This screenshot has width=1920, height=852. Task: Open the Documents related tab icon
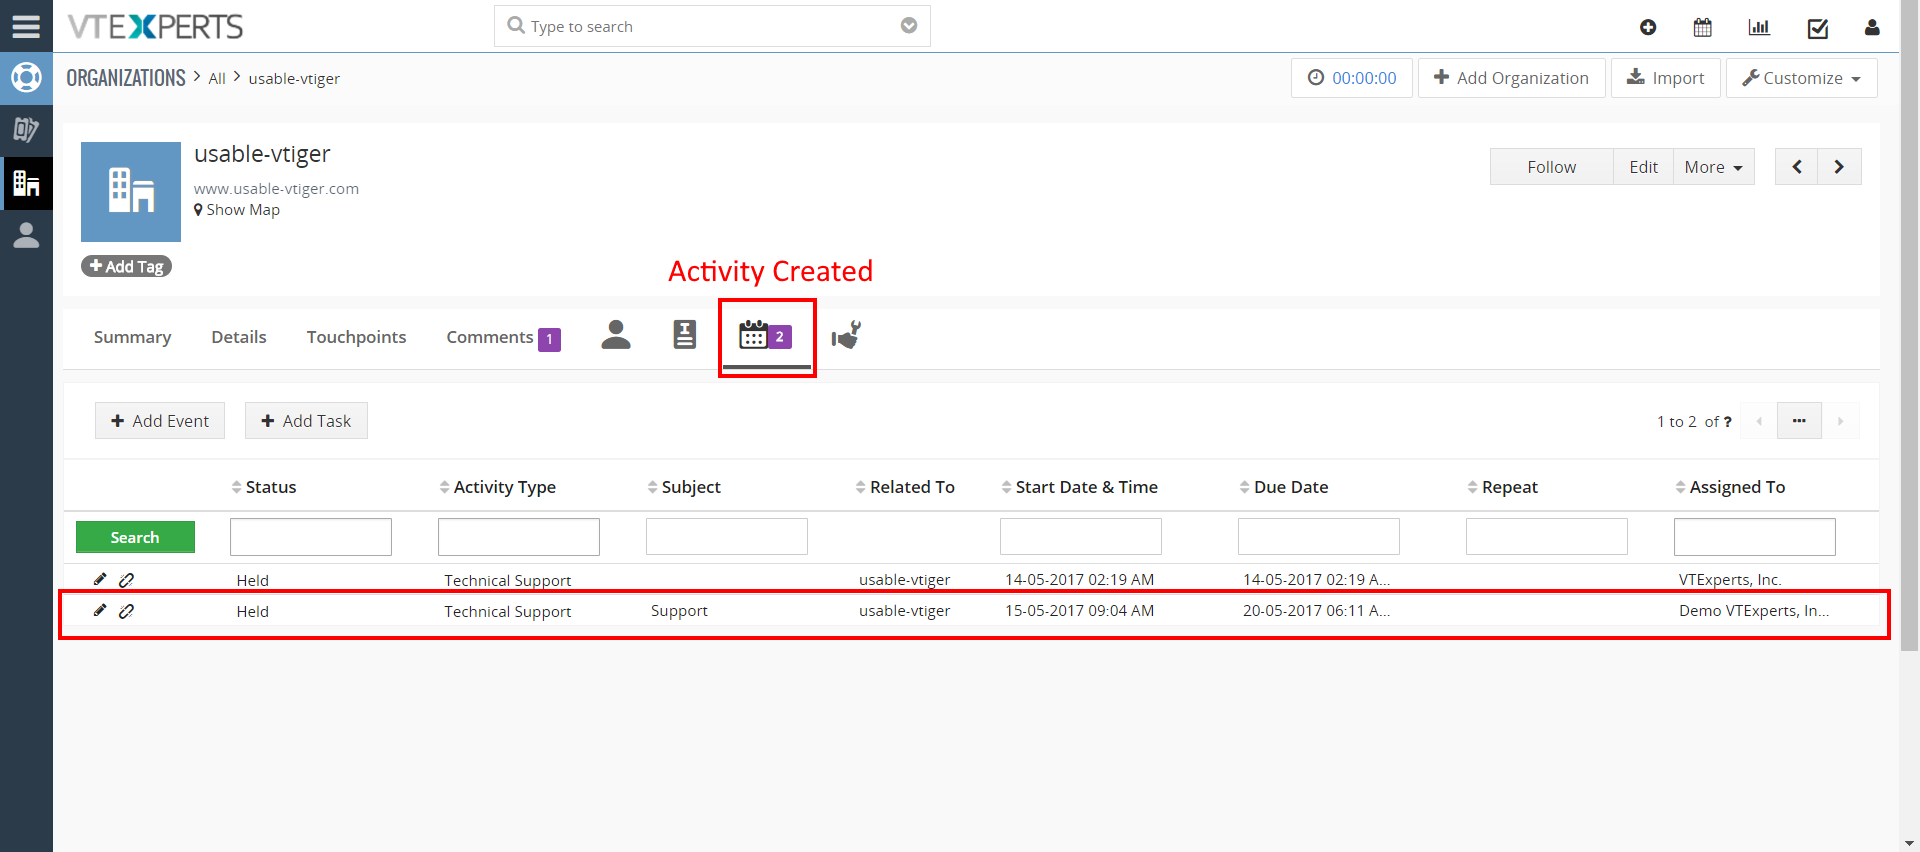[x=685, y=335]
